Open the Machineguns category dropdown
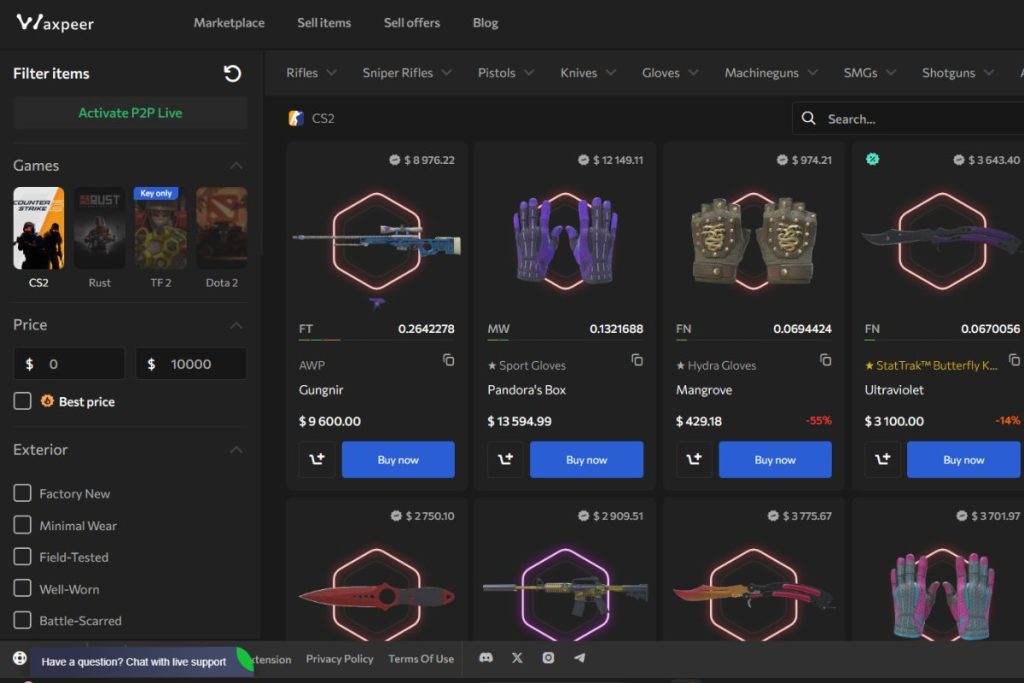 pyautogui.click(x=771, y=72)
